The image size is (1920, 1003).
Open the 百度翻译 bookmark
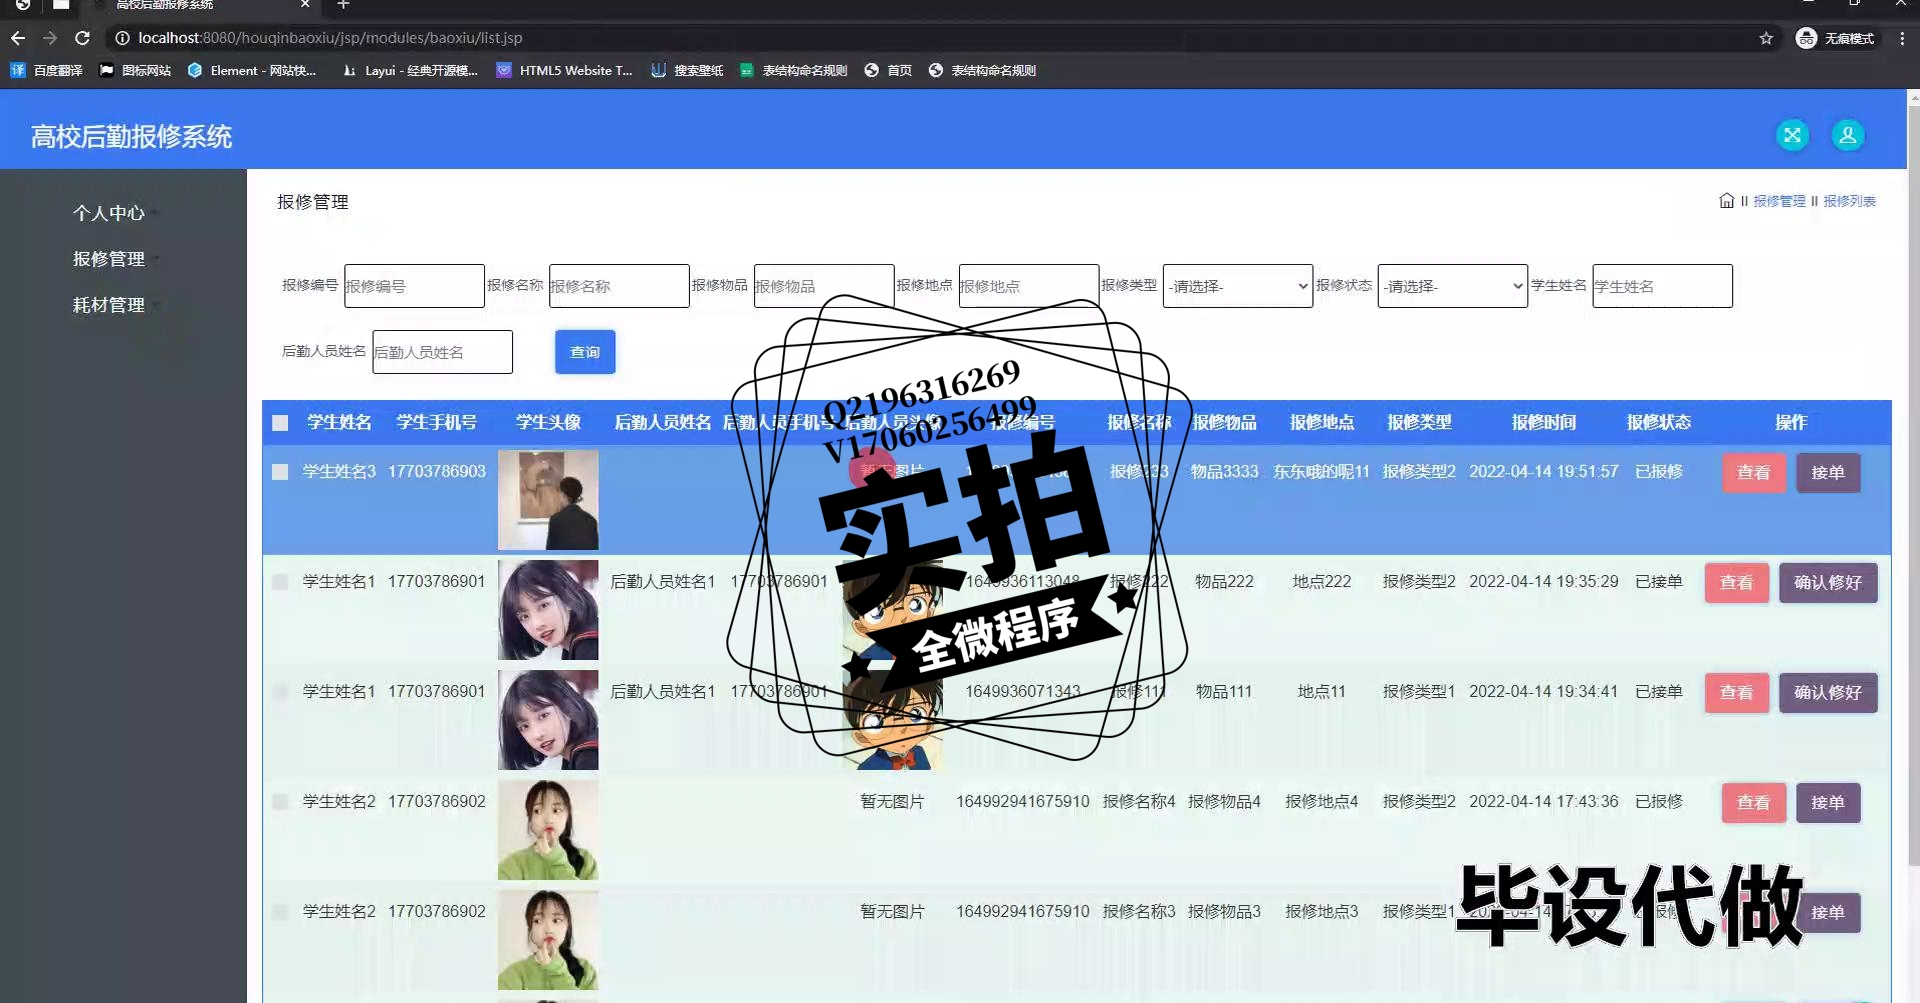(x=46, y=70)
